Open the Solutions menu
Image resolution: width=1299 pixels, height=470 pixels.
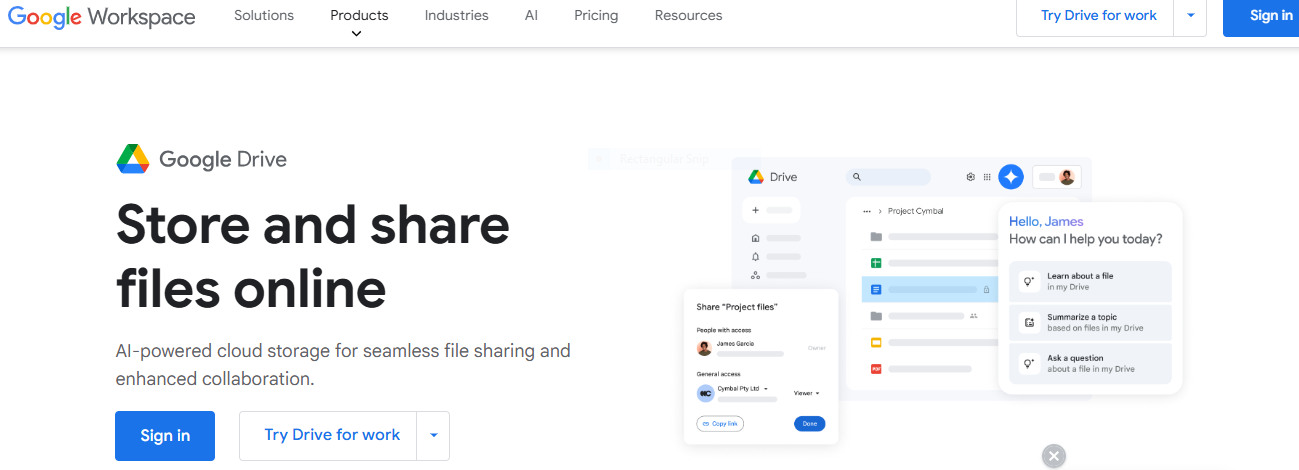(264, 15)
